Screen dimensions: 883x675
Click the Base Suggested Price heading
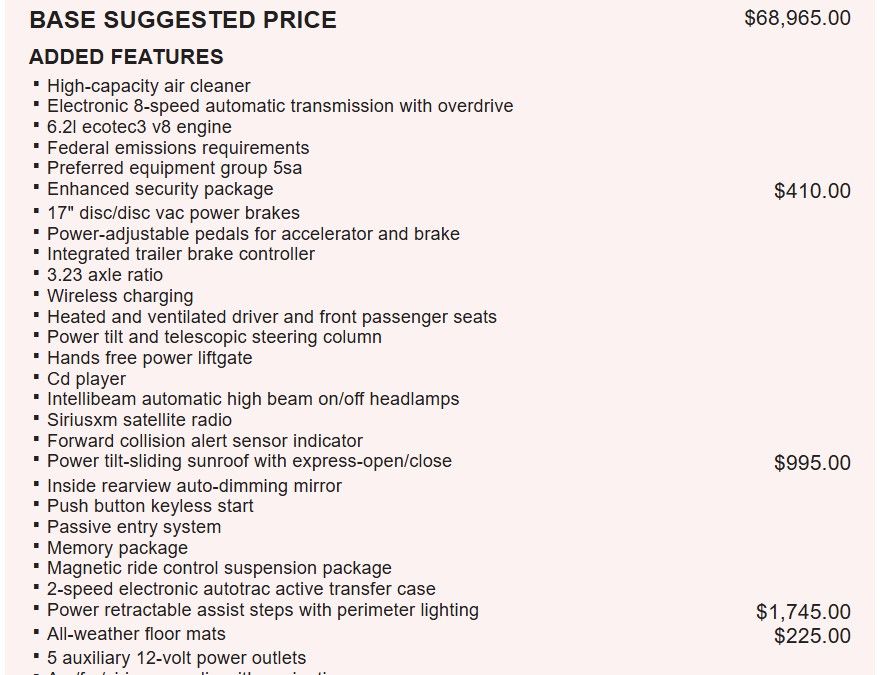tap(183, 20)
